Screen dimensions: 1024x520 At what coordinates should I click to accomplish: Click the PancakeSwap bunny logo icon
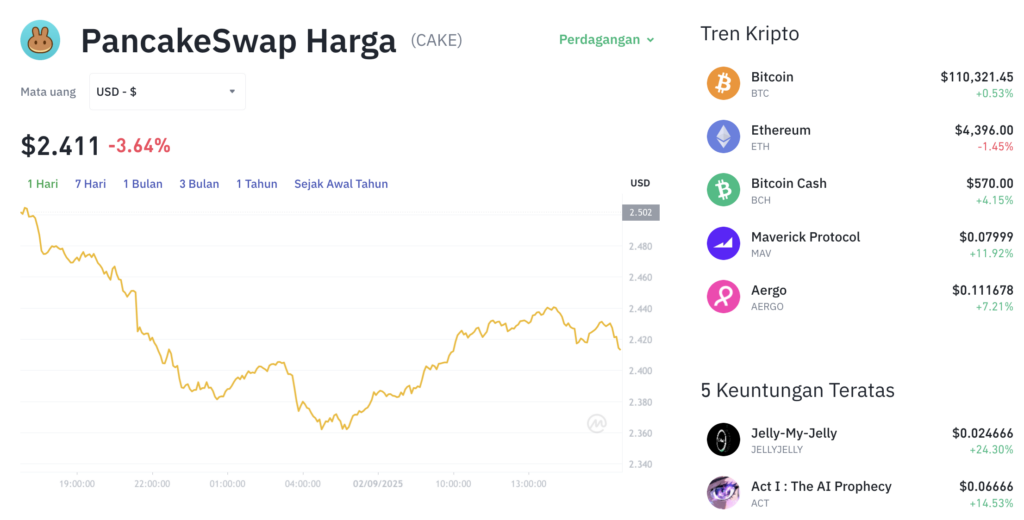[x=40, y=40]
